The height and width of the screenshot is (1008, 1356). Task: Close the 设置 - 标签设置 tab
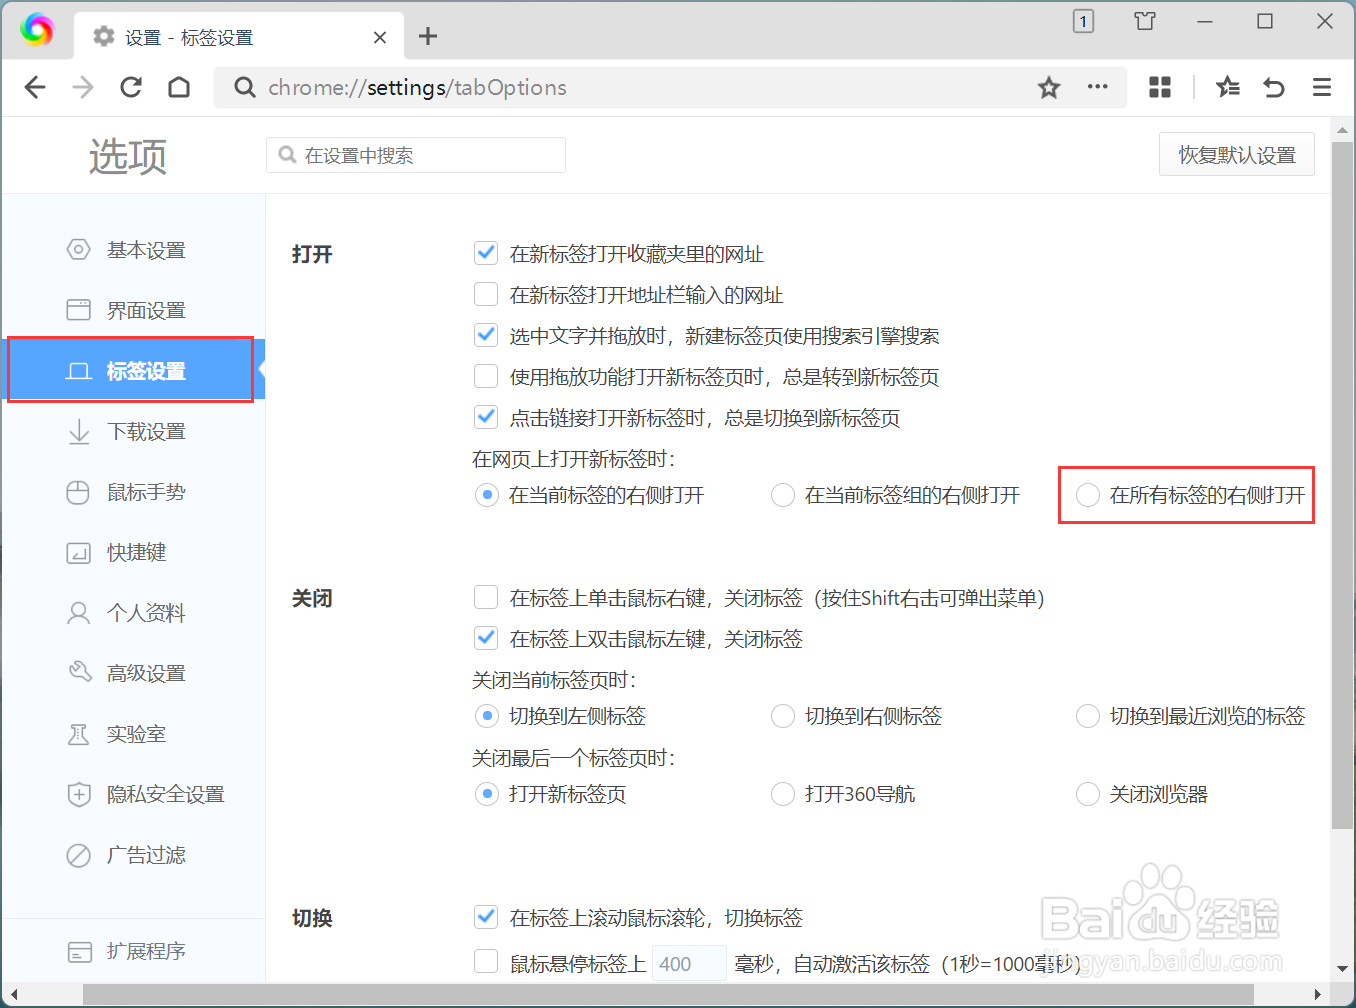click(380, 38)
